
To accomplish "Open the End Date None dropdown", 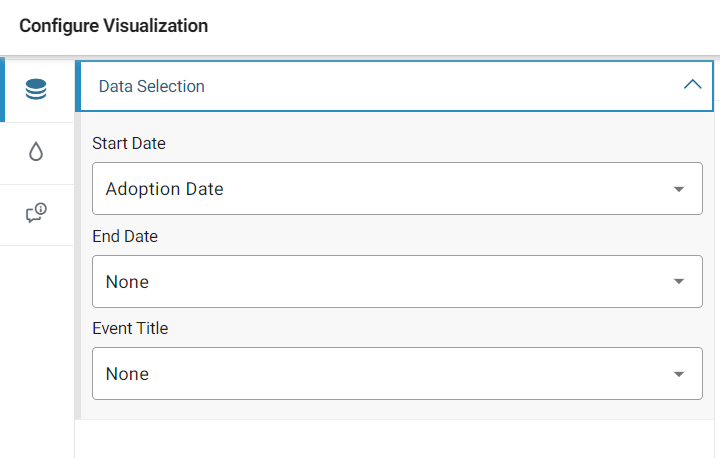I will 397,281.
